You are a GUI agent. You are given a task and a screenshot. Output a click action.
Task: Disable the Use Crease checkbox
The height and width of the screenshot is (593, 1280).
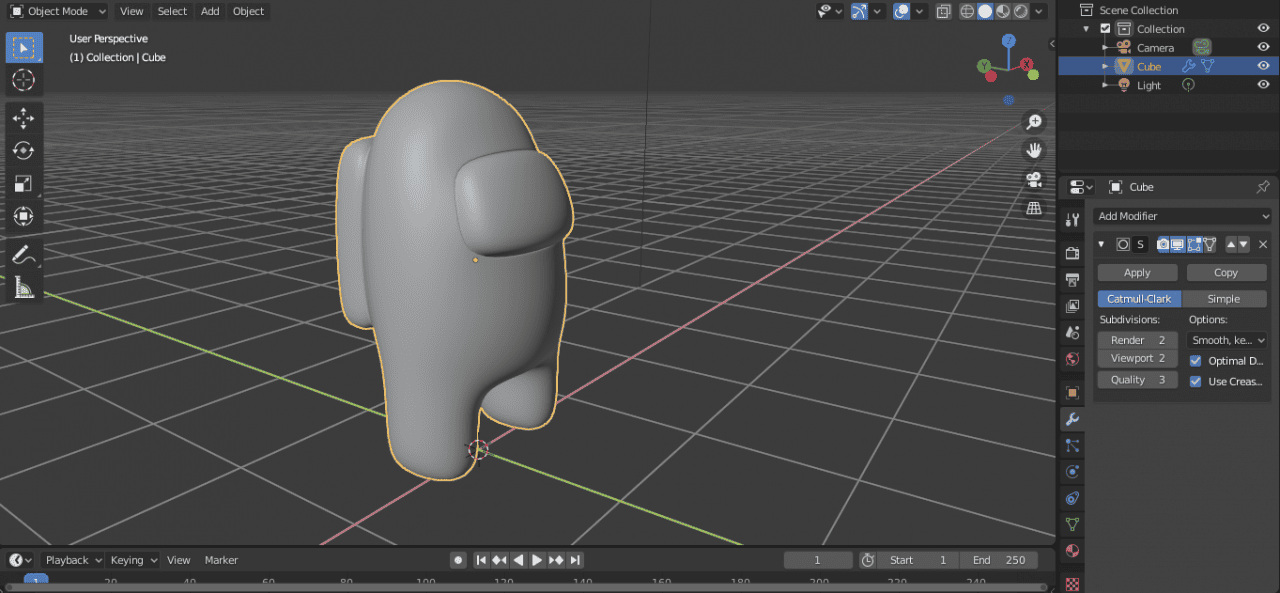coord(1196,381)
